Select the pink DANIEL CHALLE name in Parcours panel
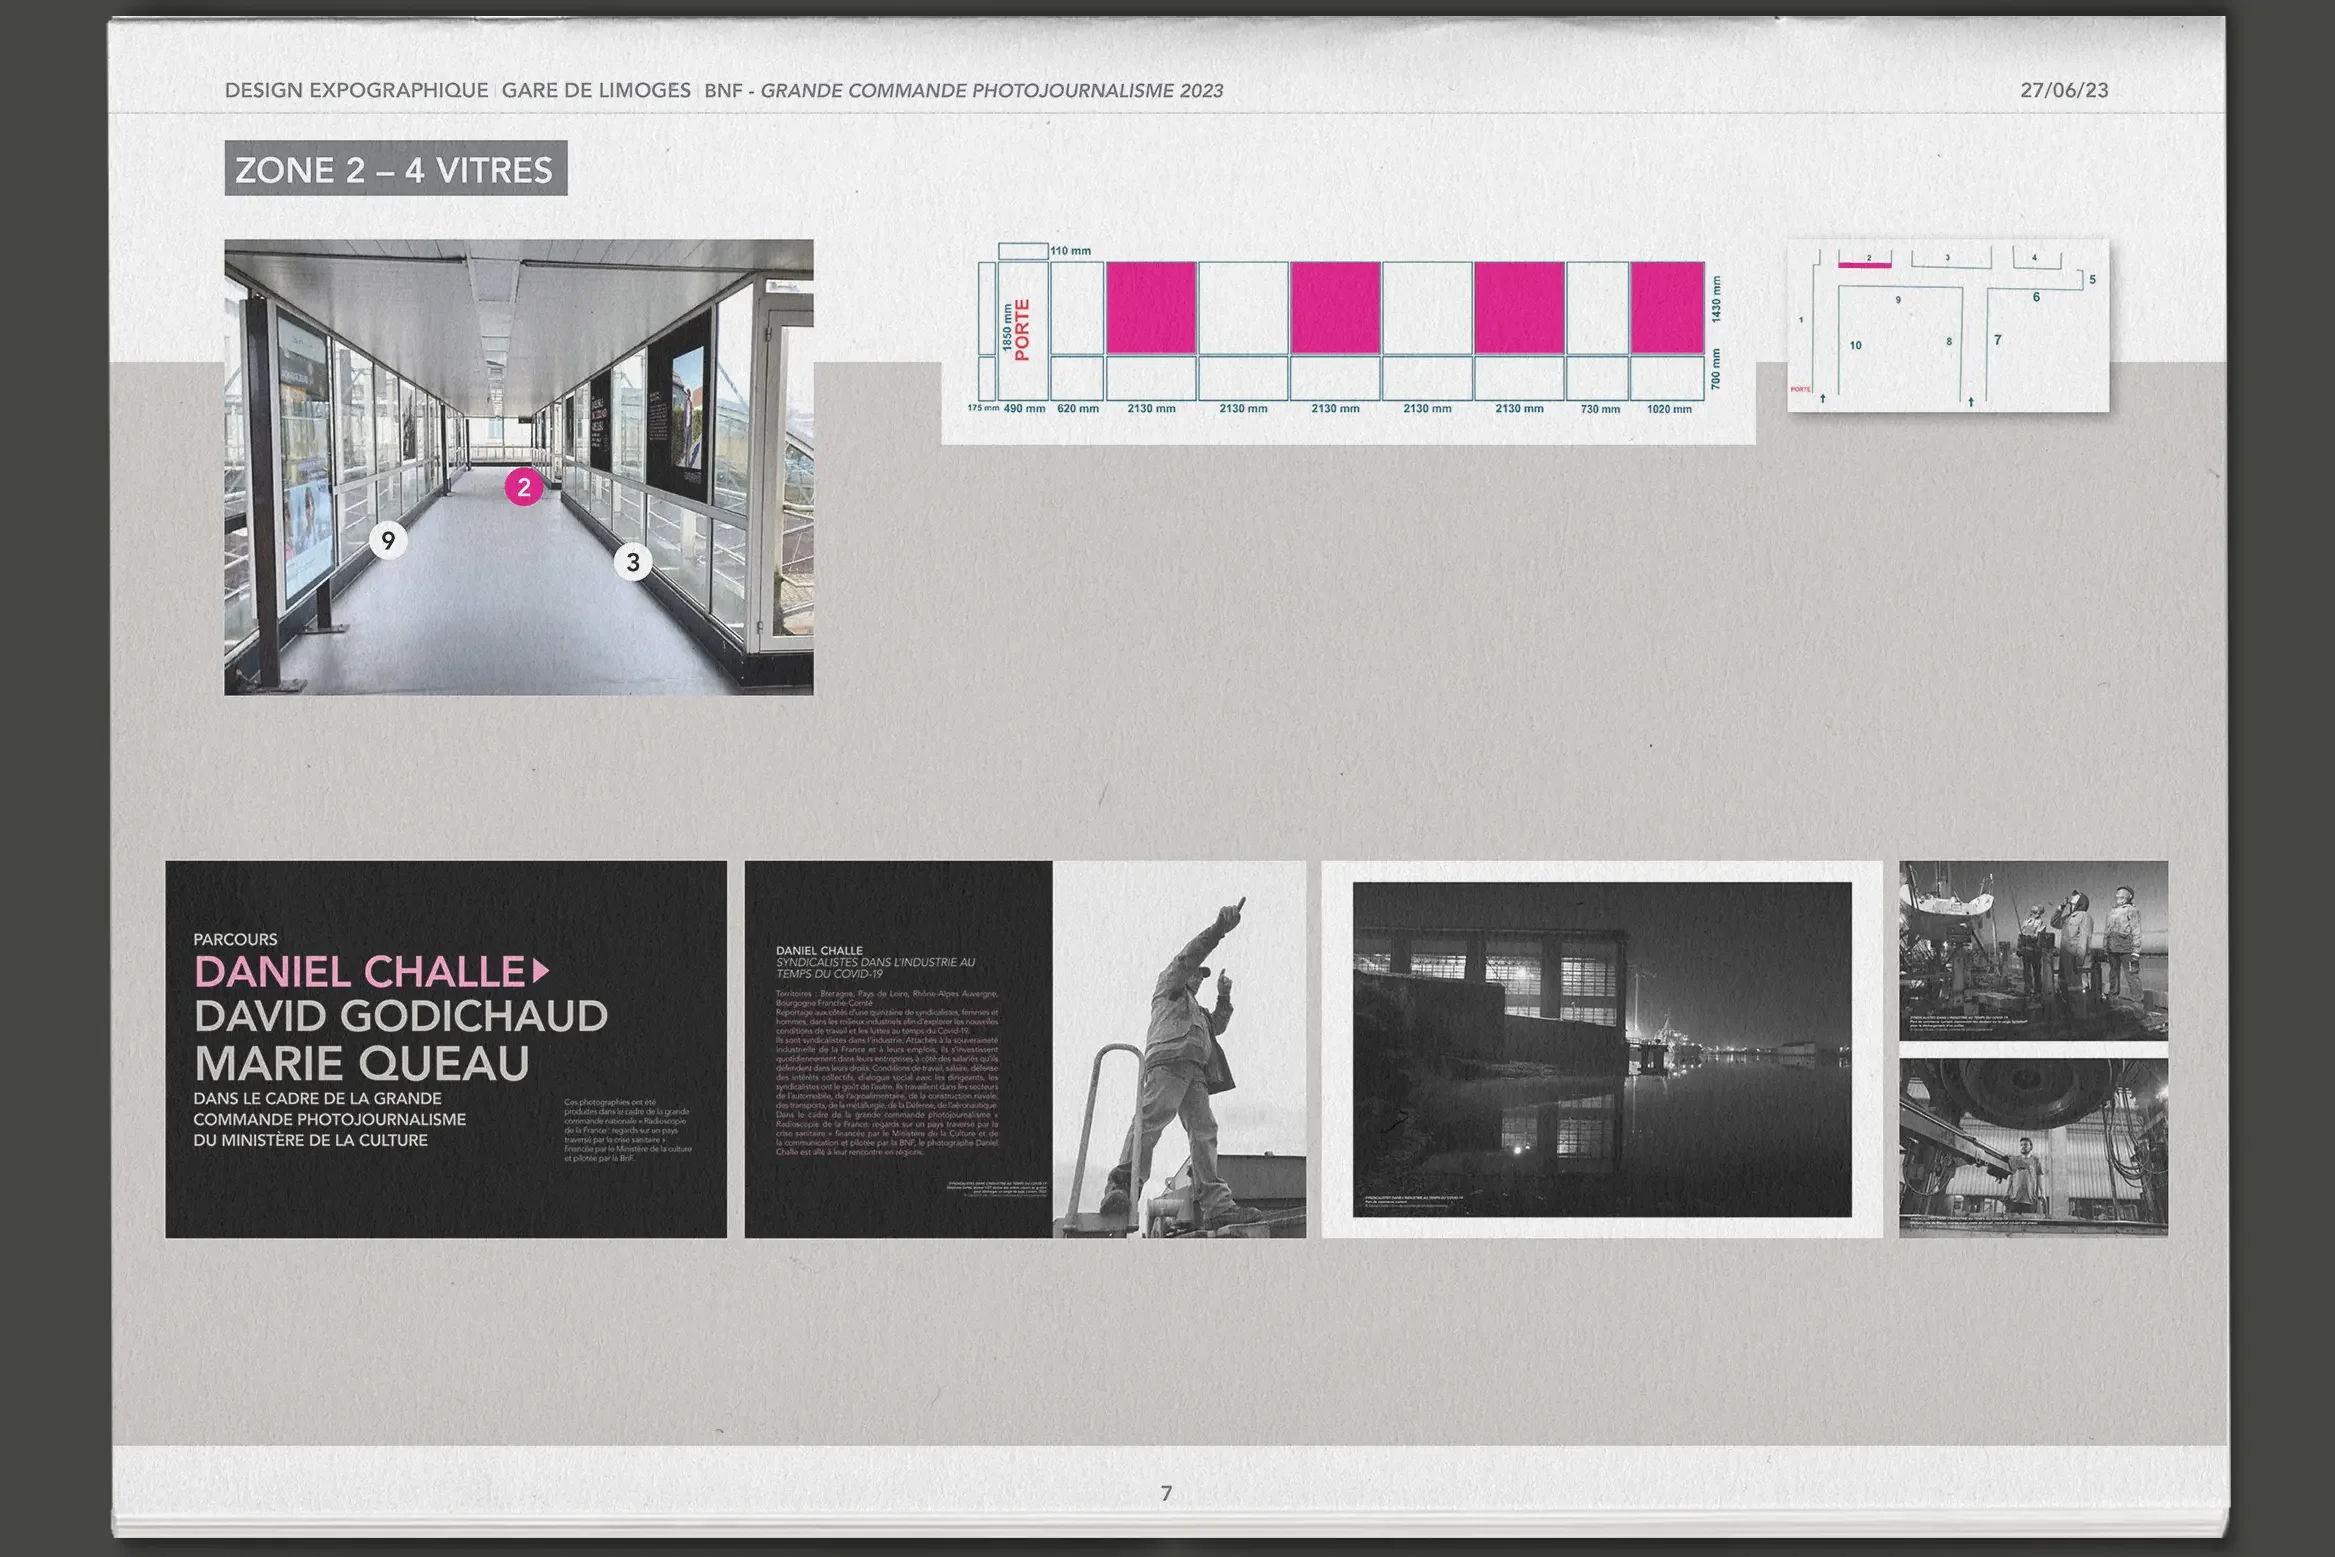The height and width of the screenshot is (1557, 2335). [359, 971]
